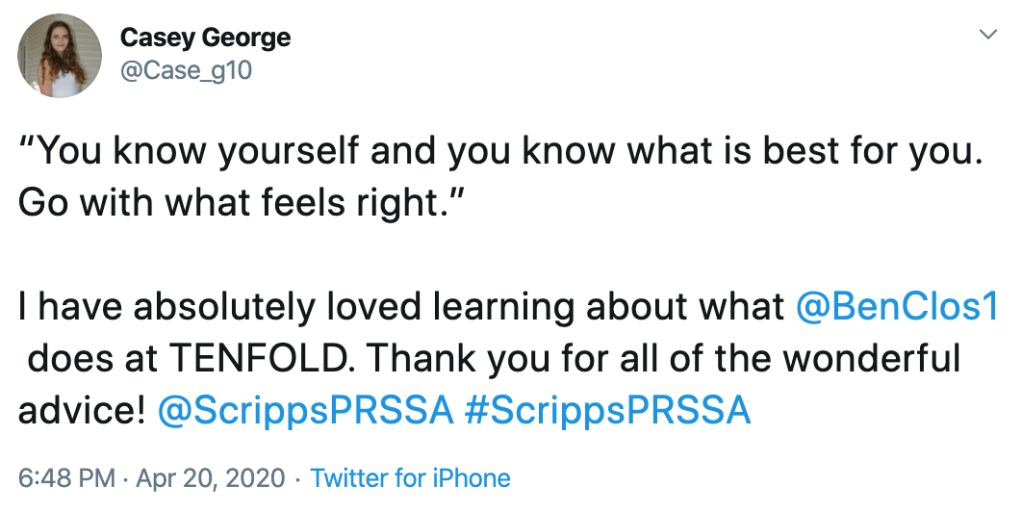
Task: Open the @BenClos1 mention link
Action: click(897, 307)
